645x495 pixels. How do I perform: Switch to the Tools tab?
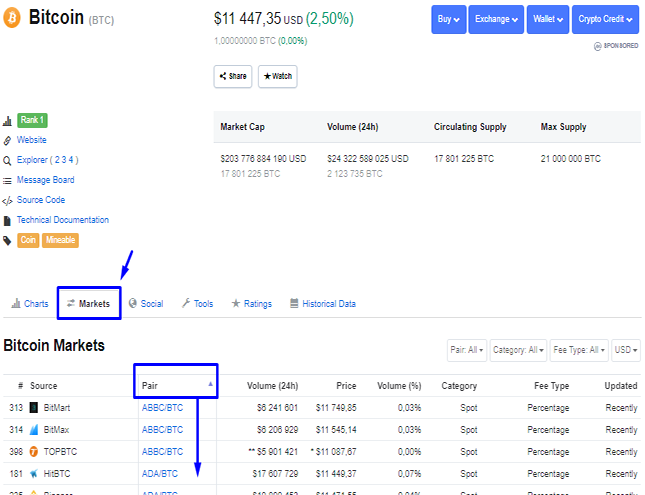click(197, 304)
